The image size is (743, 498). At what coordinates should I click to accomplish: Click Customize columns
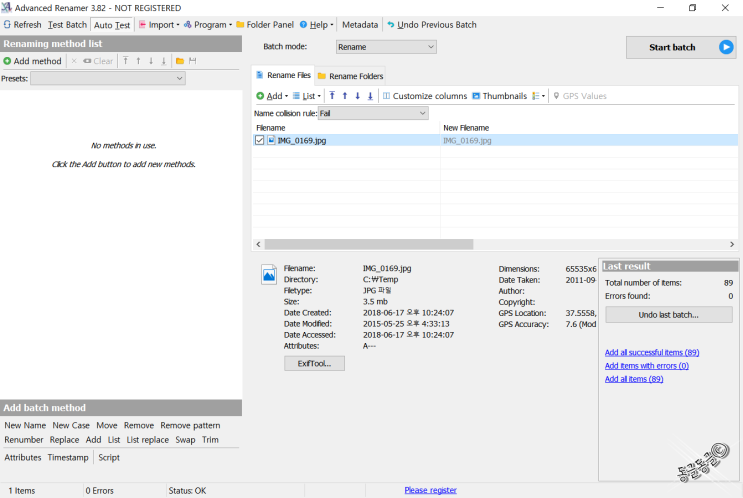coord(424,96)
